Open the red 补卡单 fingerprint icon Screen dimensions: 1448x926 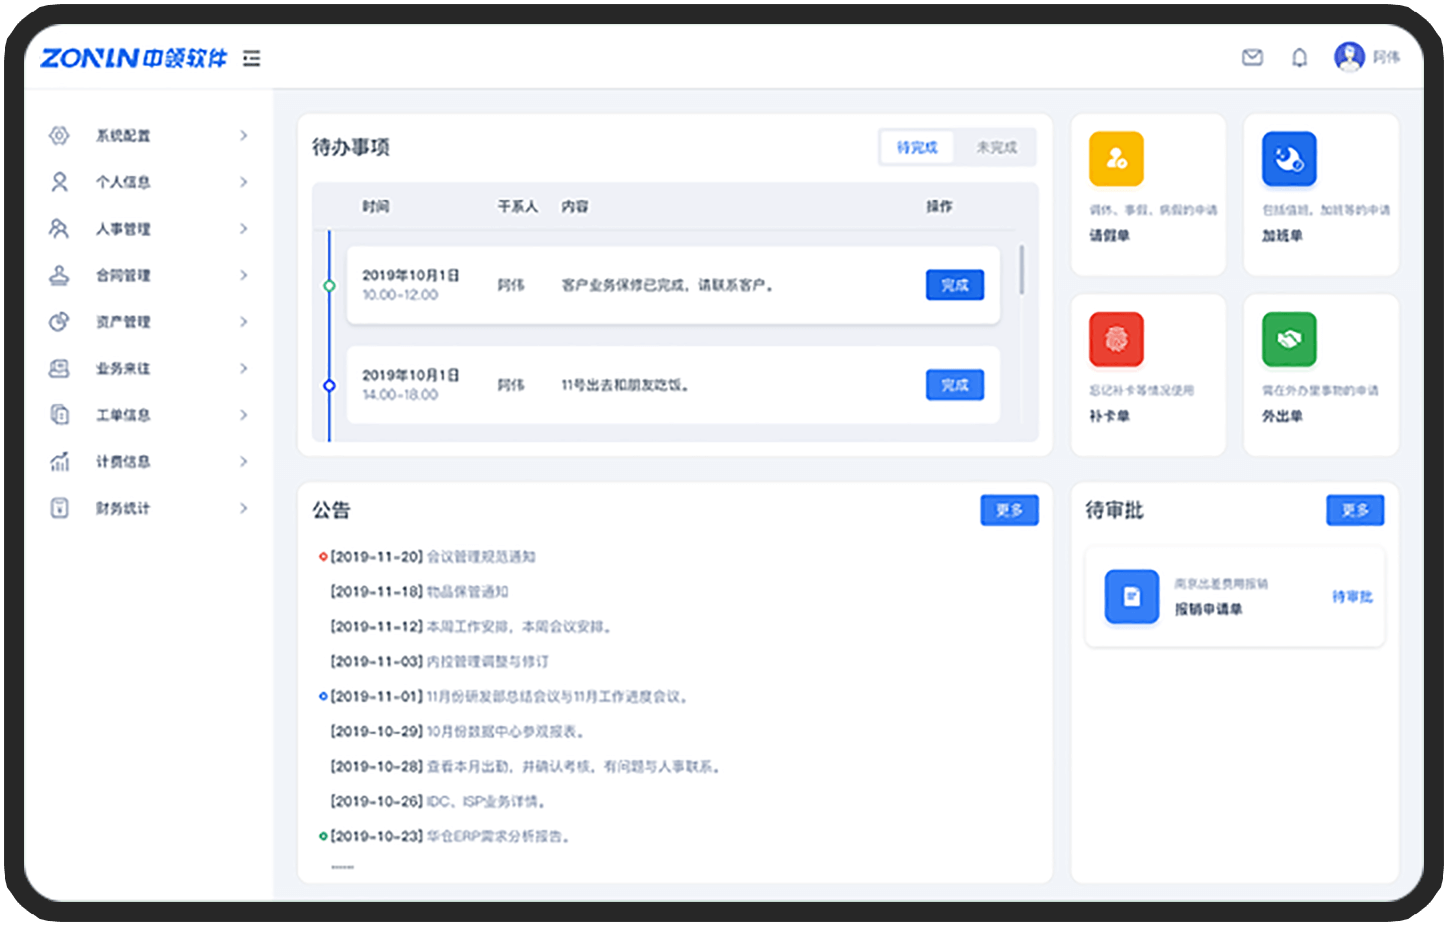[x=1116, y=340]
